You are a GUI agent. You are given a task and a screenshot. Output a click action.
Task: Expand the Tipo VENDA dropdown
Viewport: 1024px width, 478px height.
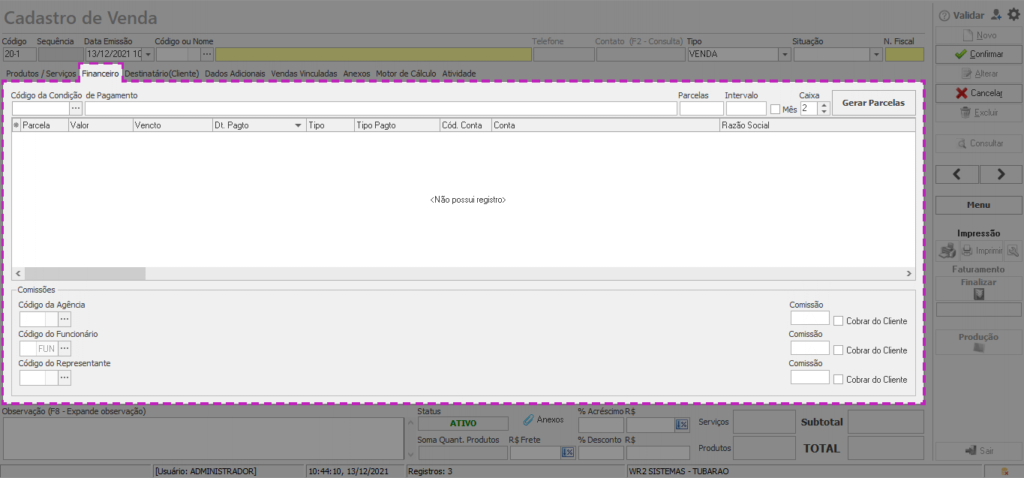(776, 54)
